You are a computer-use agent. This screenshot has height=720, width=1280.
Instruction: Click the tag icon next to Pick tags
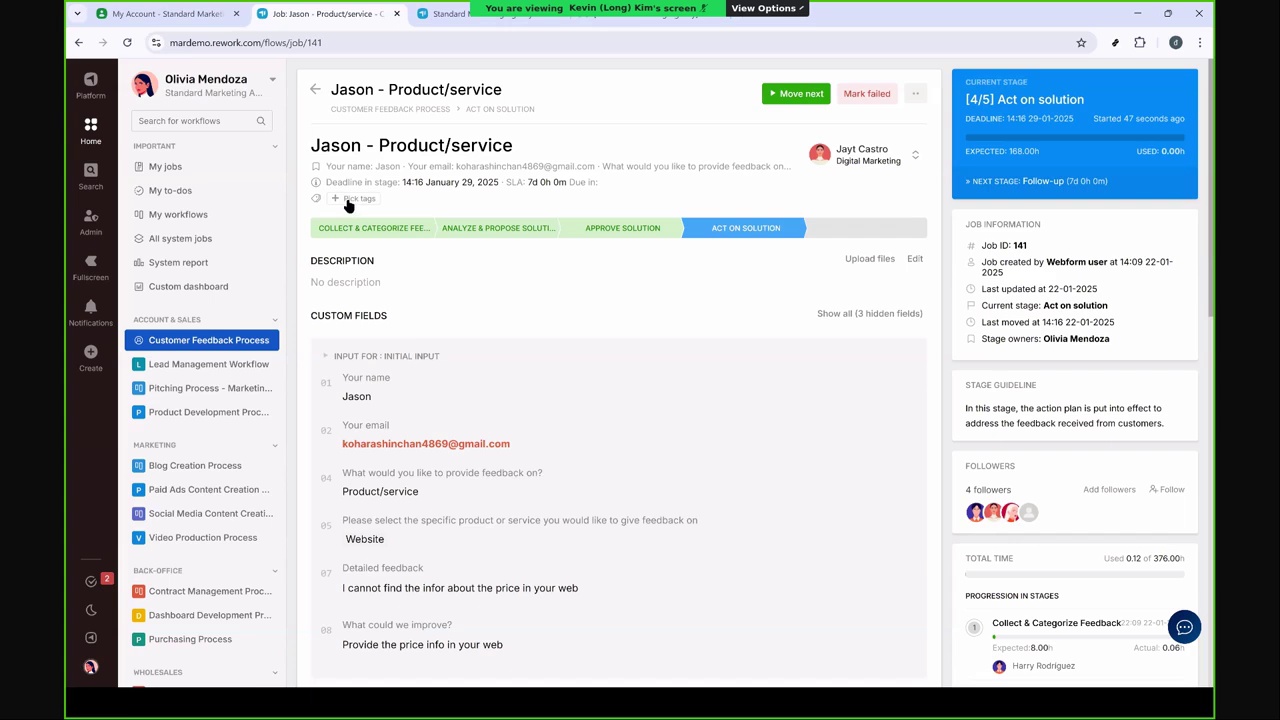coord(316,198)
